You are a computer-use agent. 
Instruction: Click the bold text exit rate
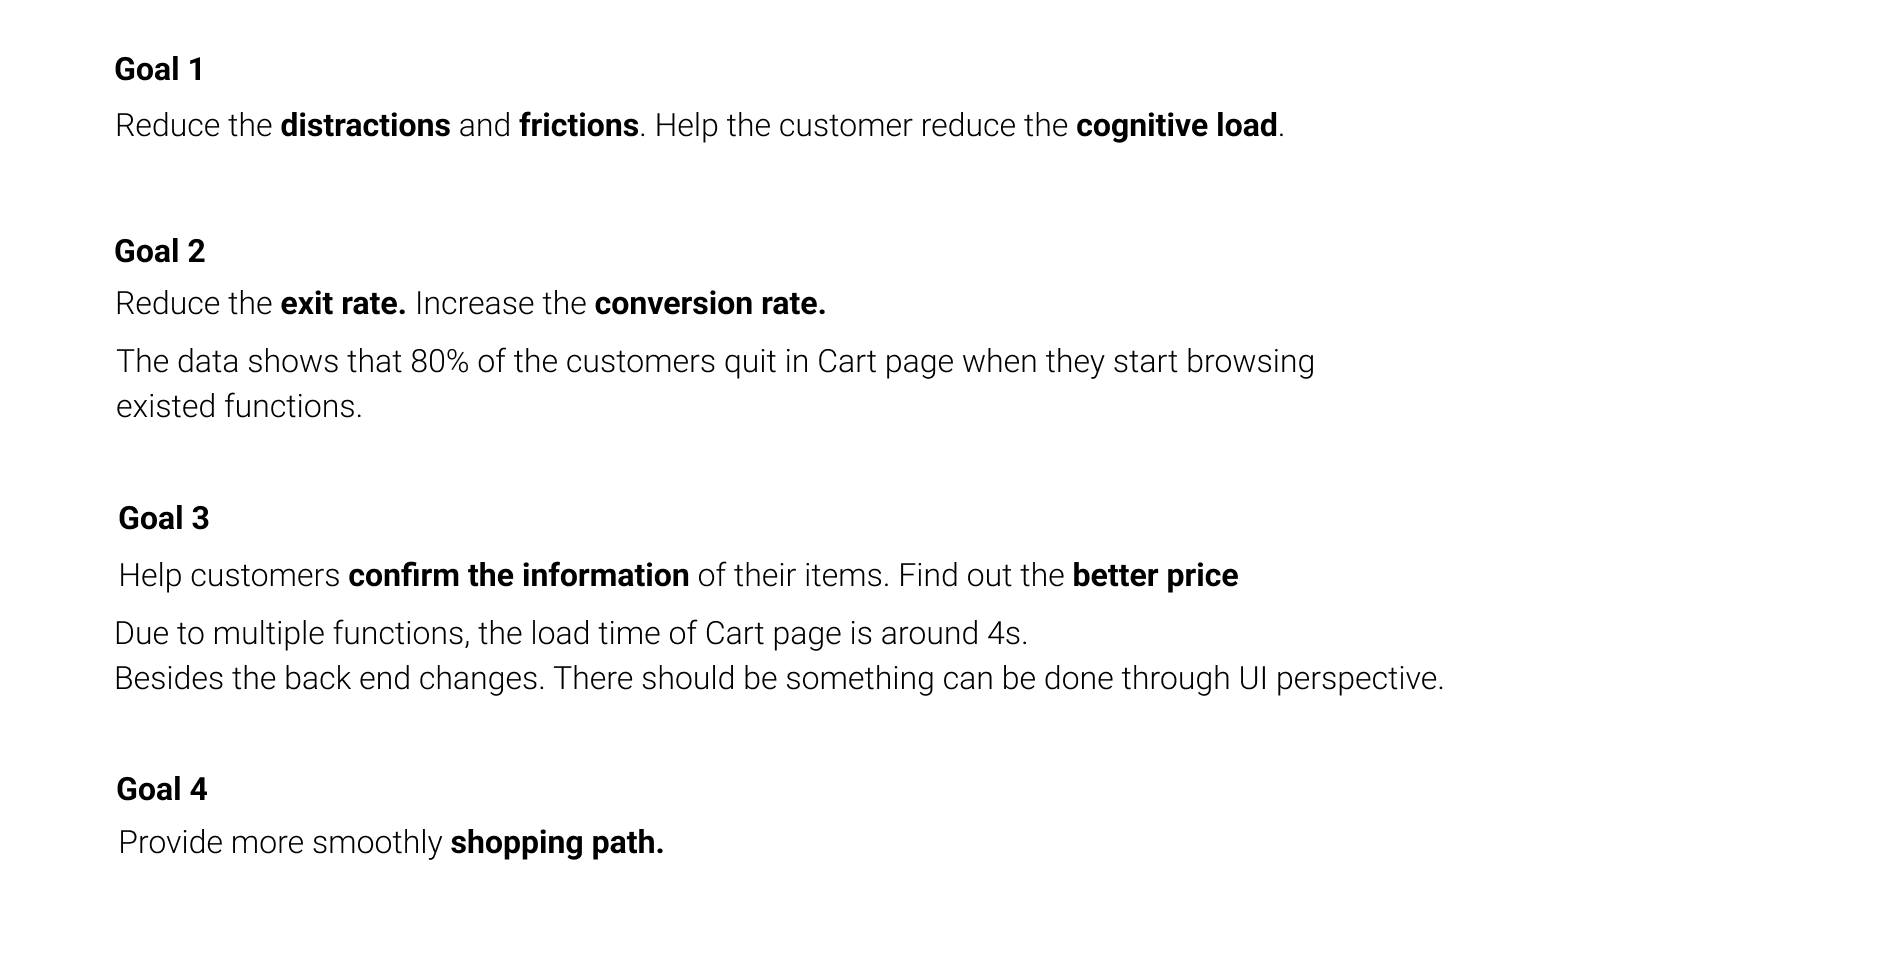(343, 303)
